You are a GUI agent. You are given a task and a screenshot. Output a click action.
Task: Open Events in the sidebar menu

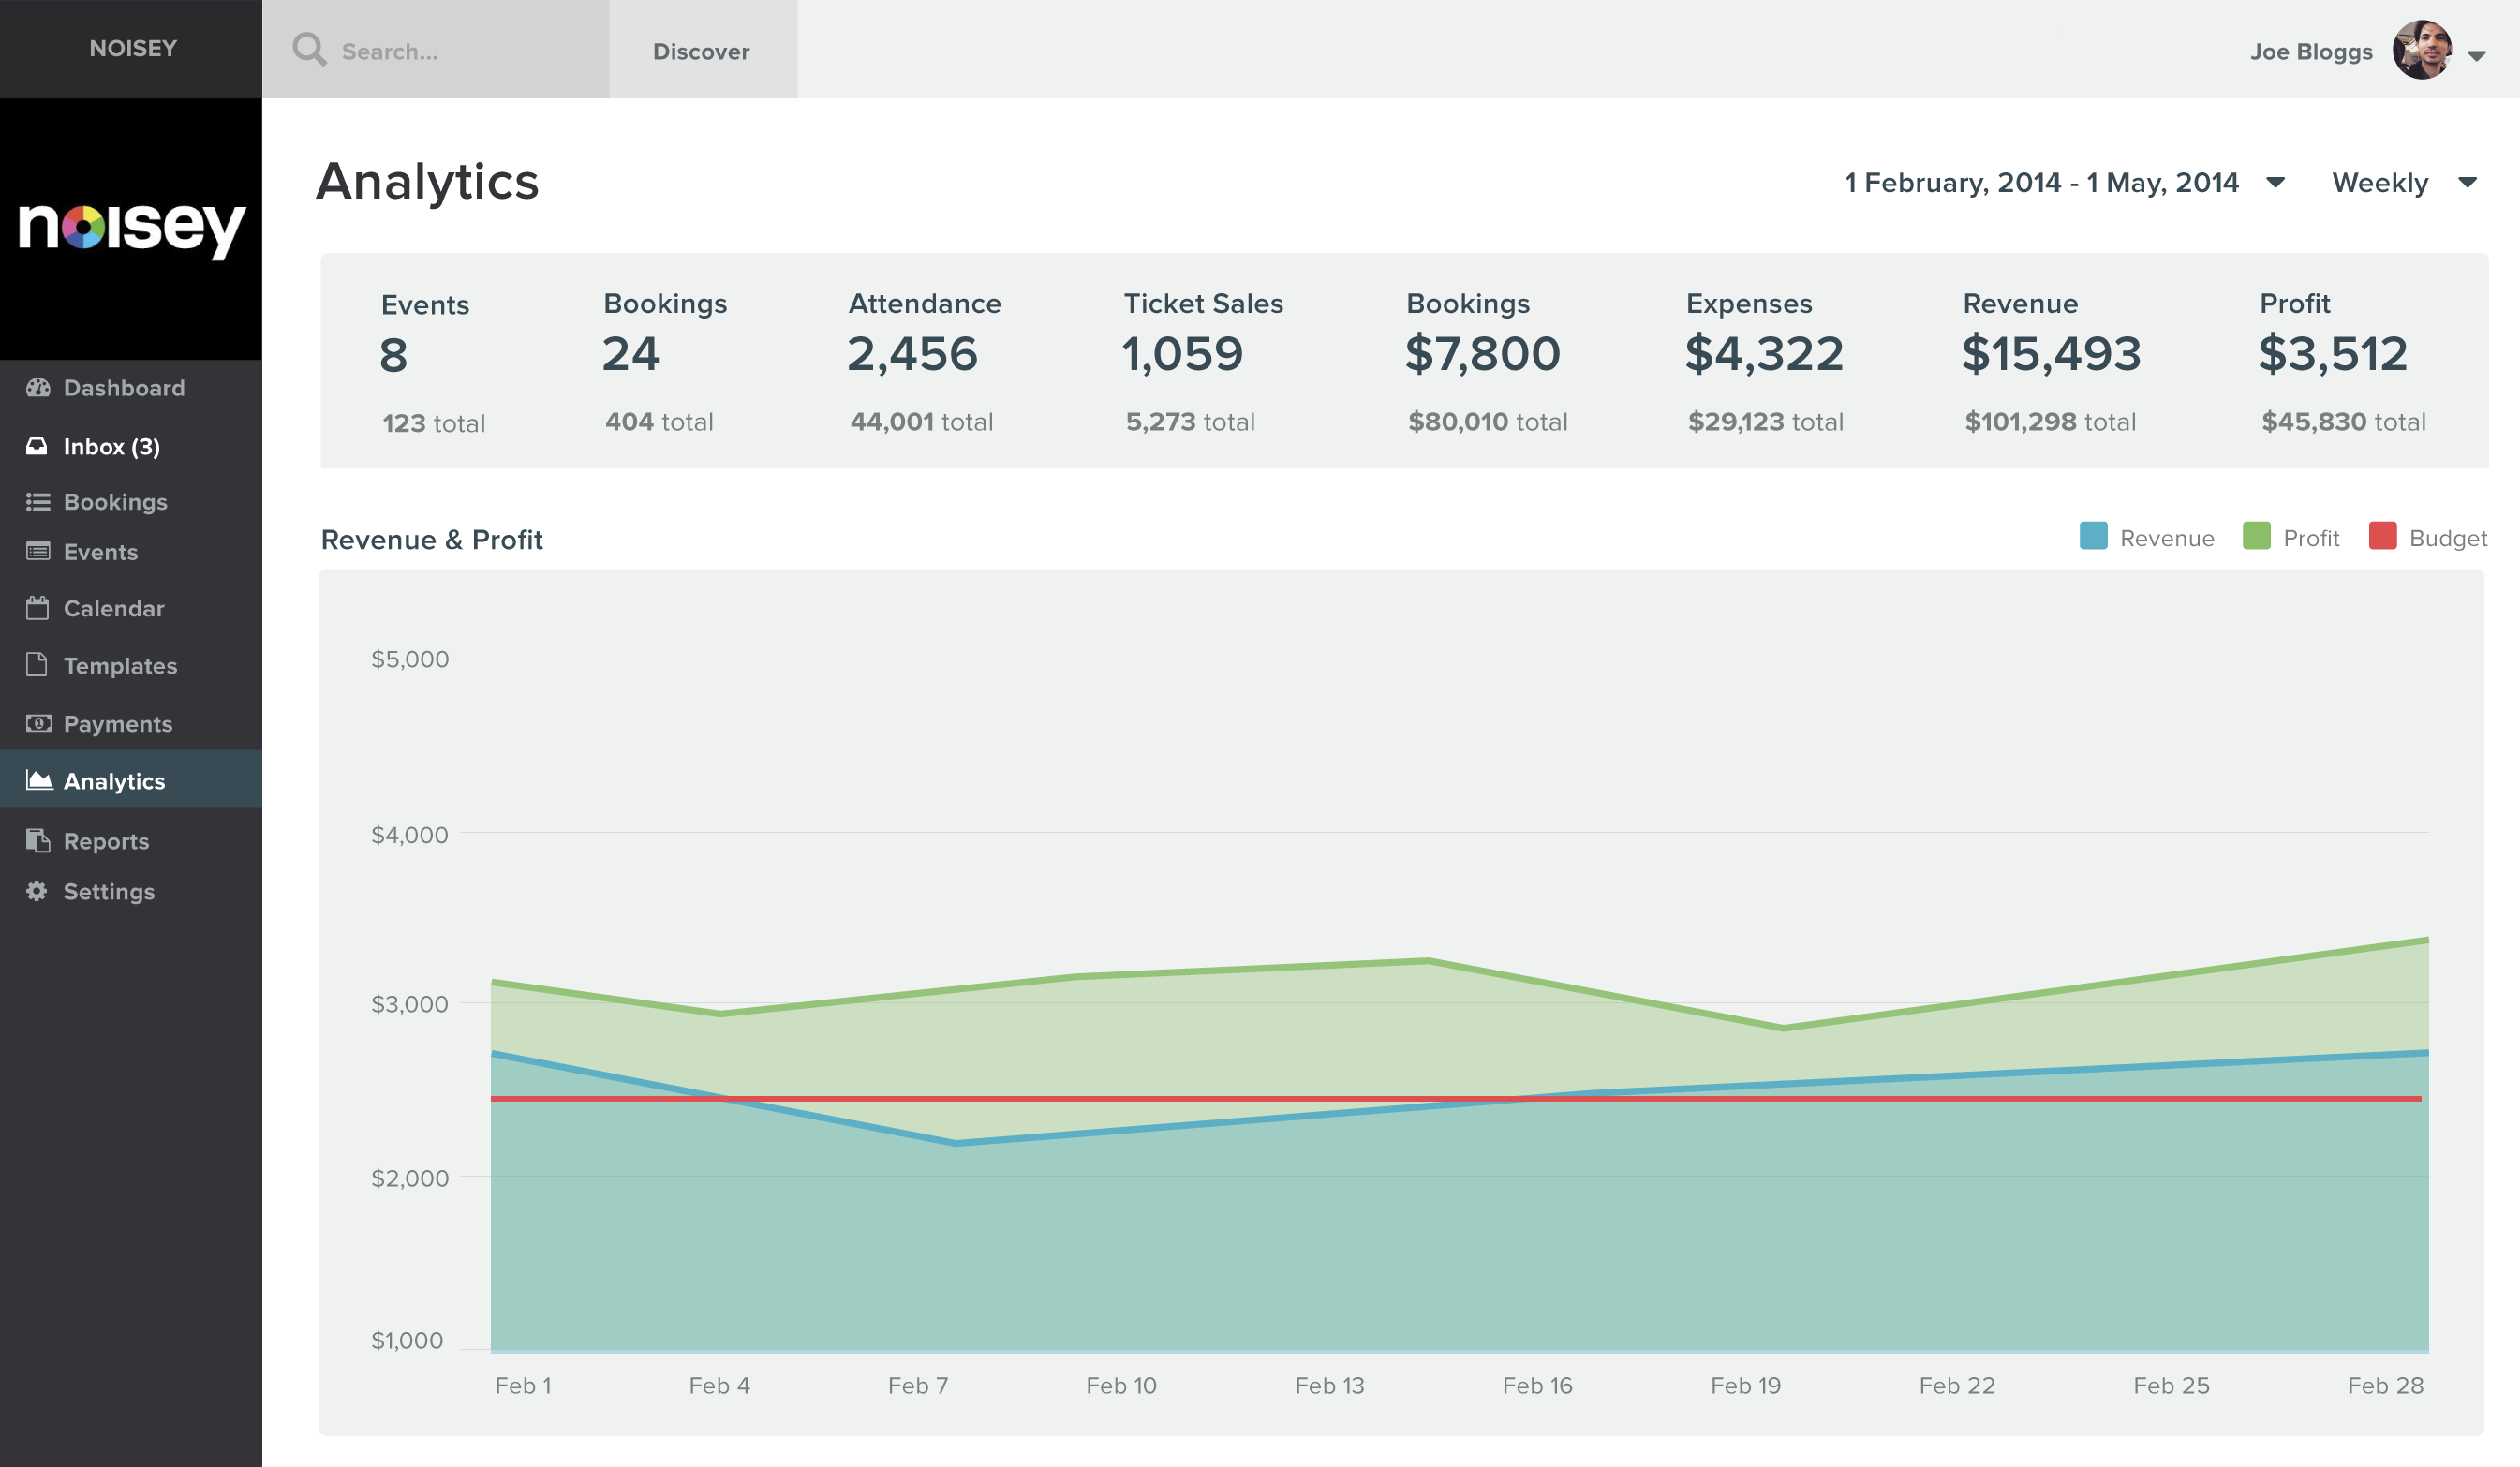click(100, 552)
